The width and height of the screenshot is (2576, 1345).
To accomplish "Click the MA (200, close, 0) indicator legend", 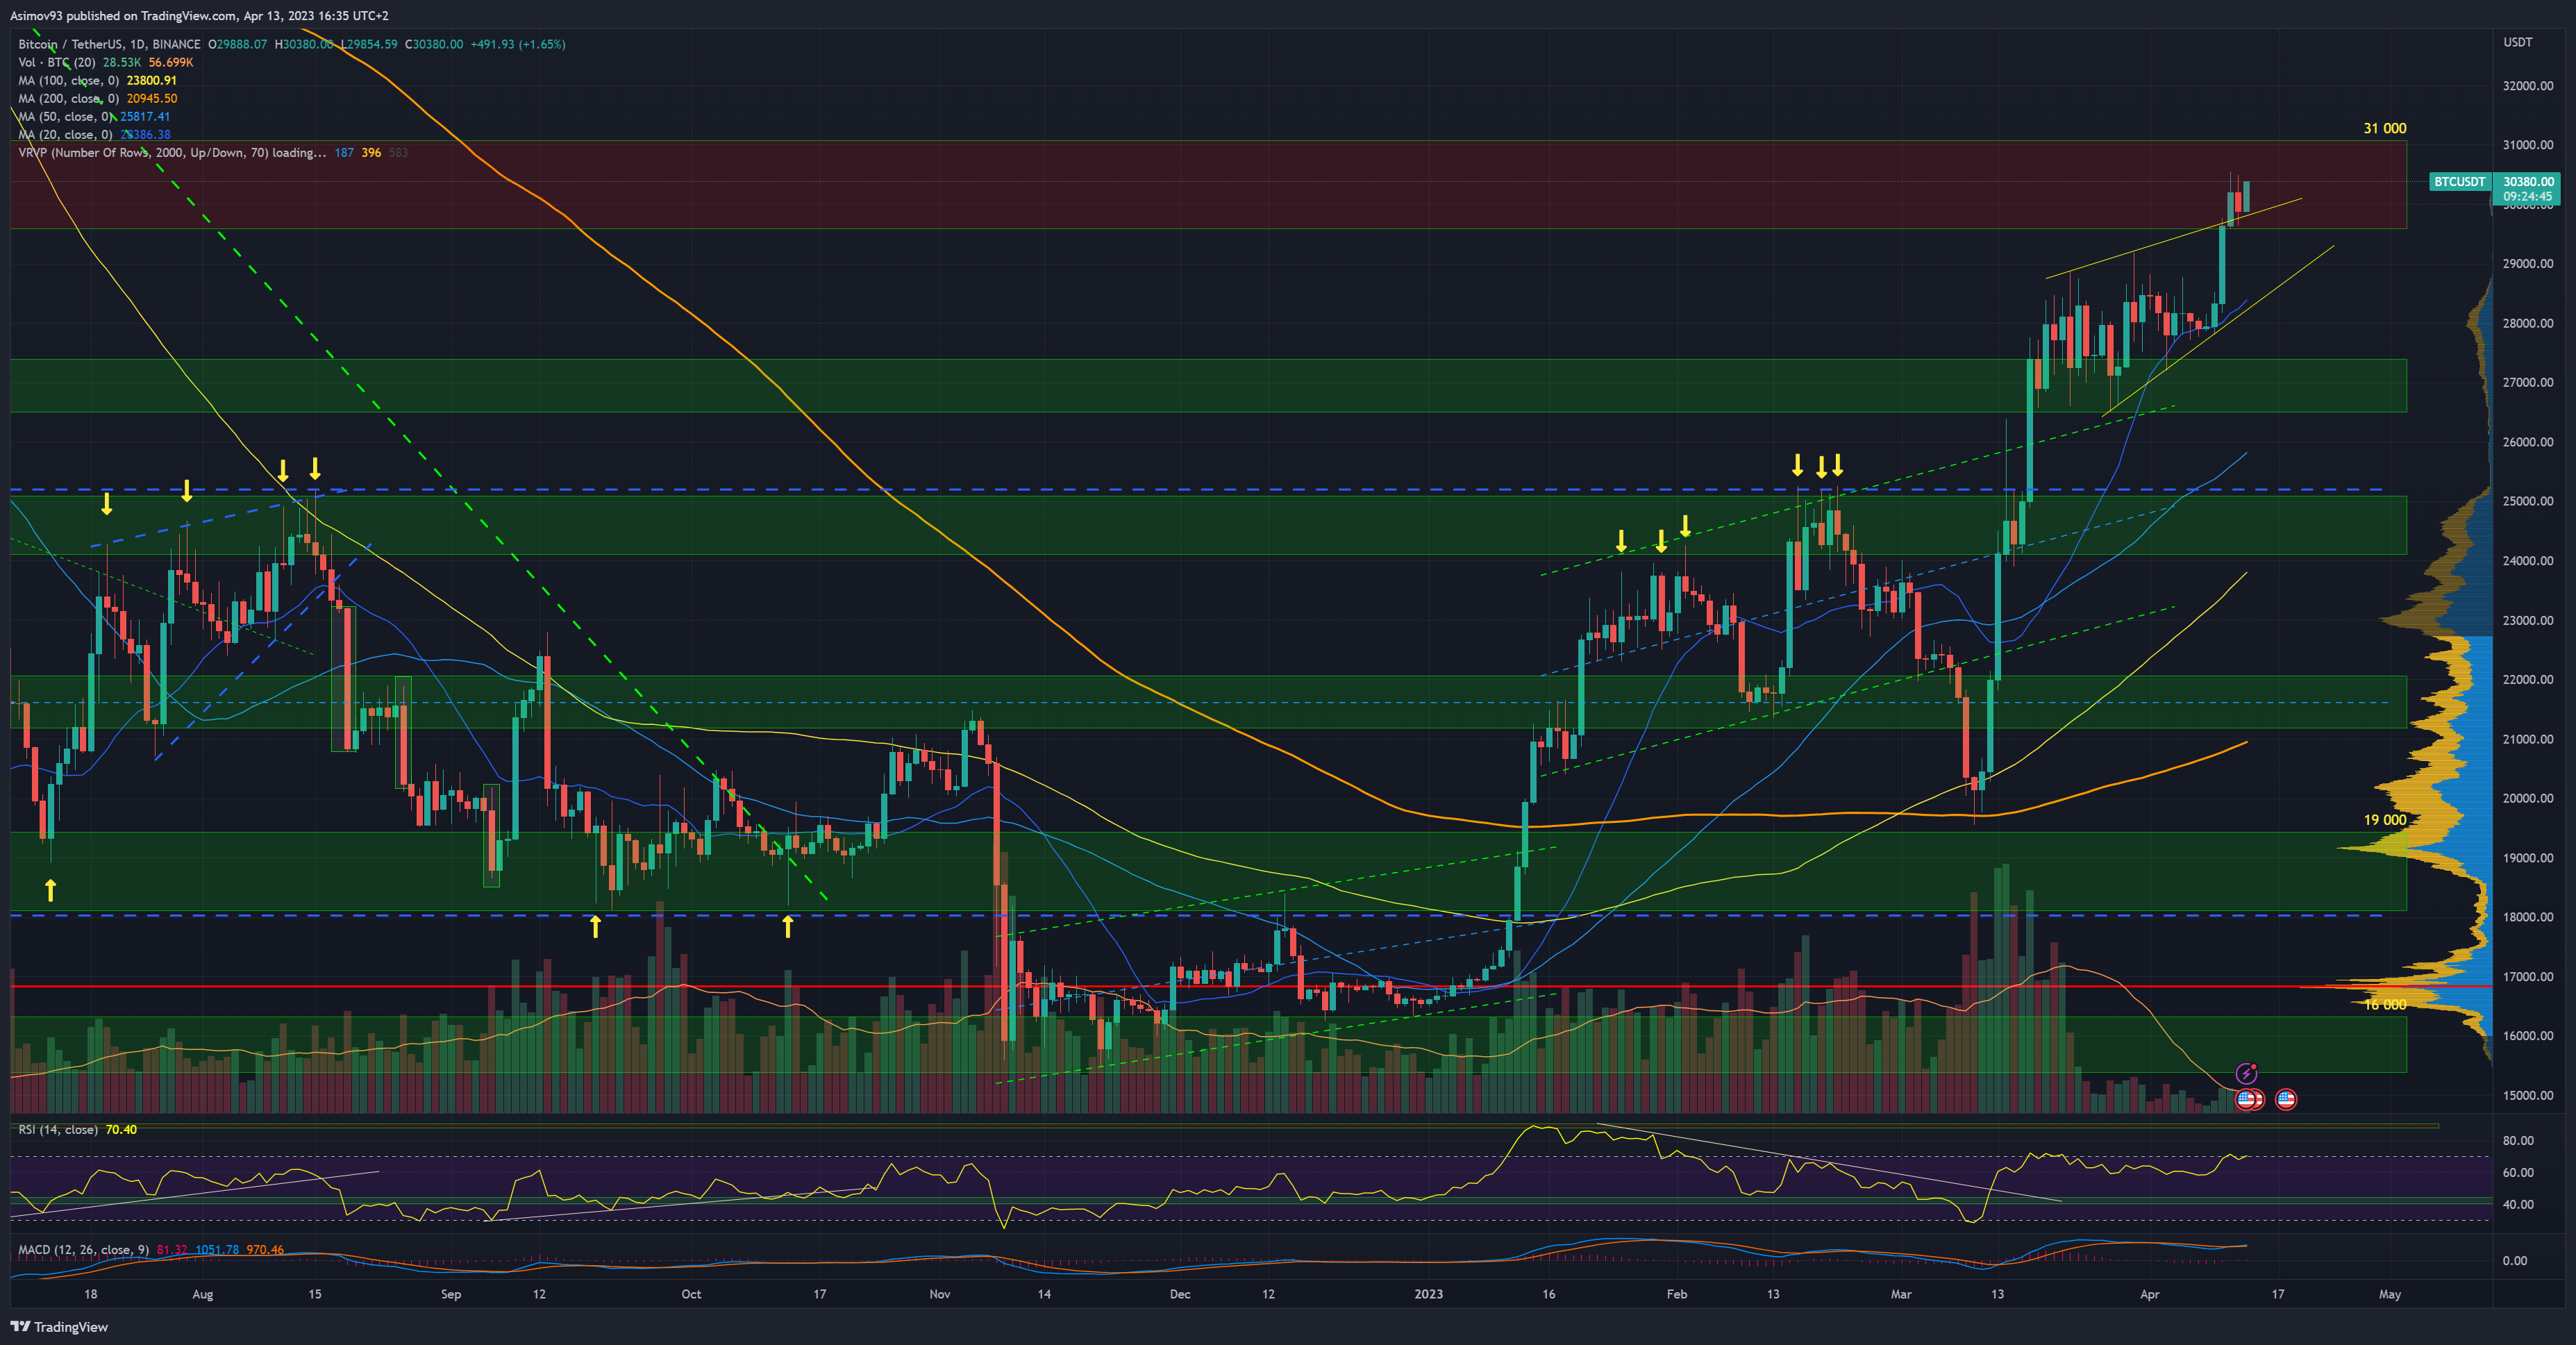I will click(68, 98).
